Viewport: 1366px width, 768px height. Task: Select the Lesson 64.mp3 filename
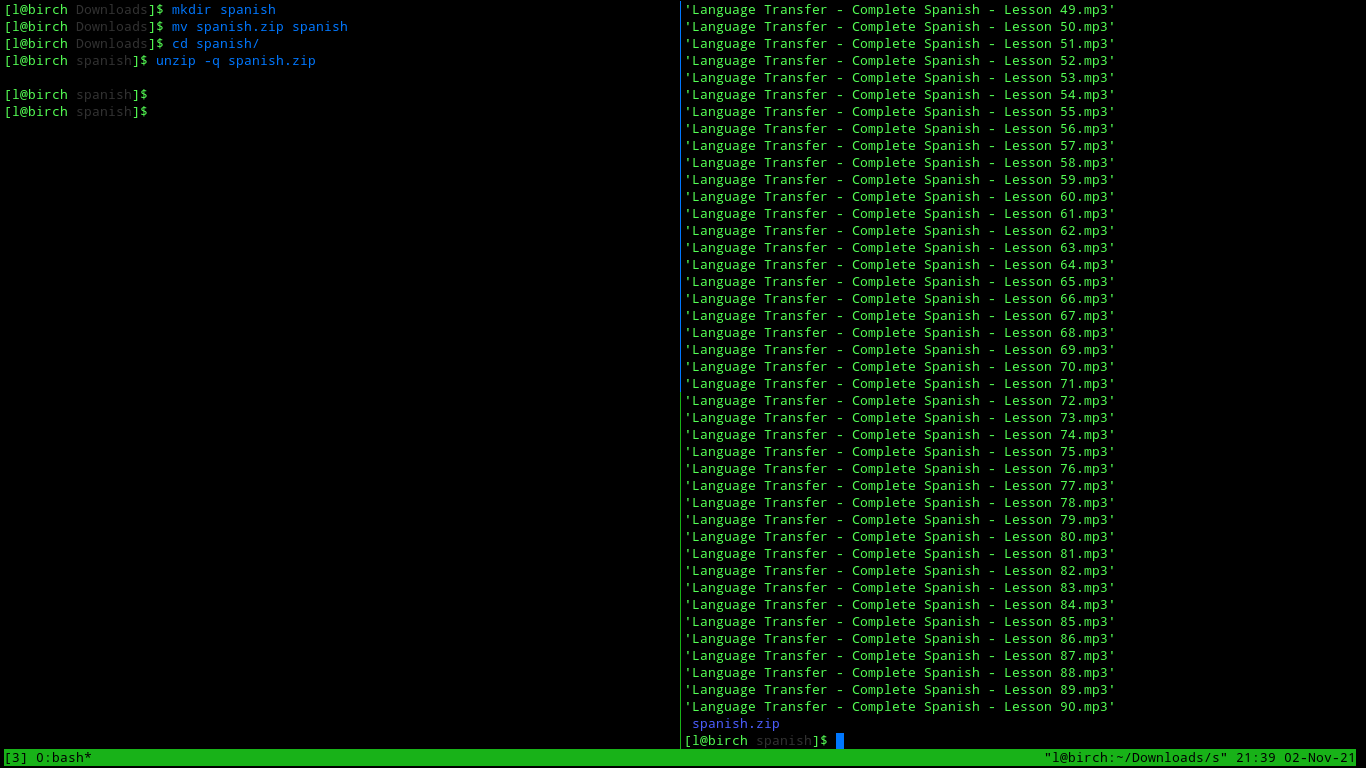[x=900, y=265]
